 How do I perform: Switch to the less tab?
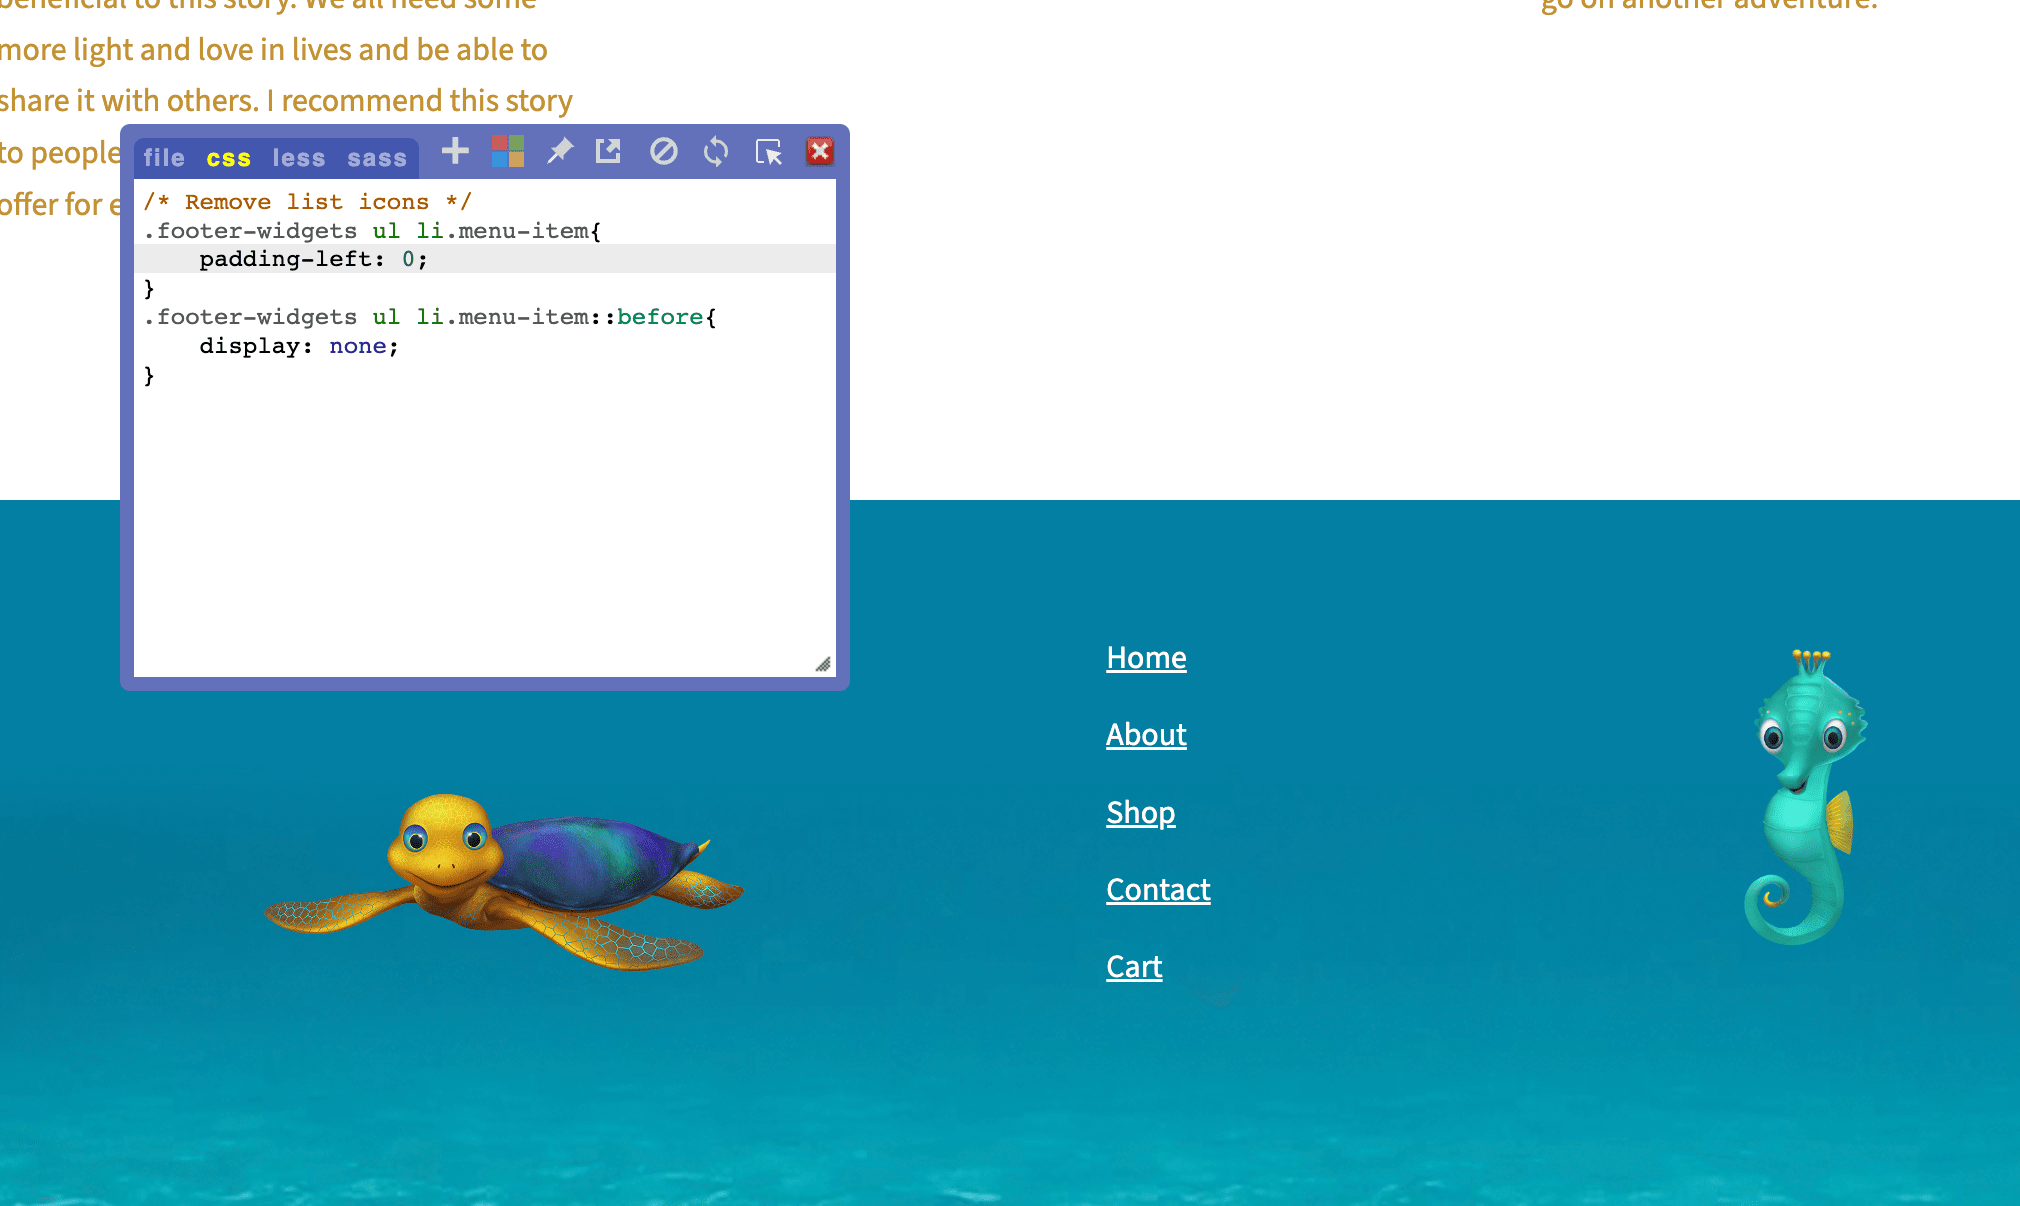299,158
